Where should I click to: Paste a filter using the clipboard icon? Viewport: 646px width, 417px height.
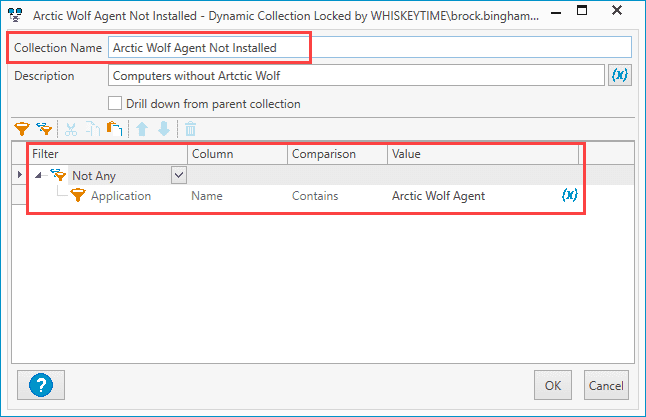coord(115,129)
